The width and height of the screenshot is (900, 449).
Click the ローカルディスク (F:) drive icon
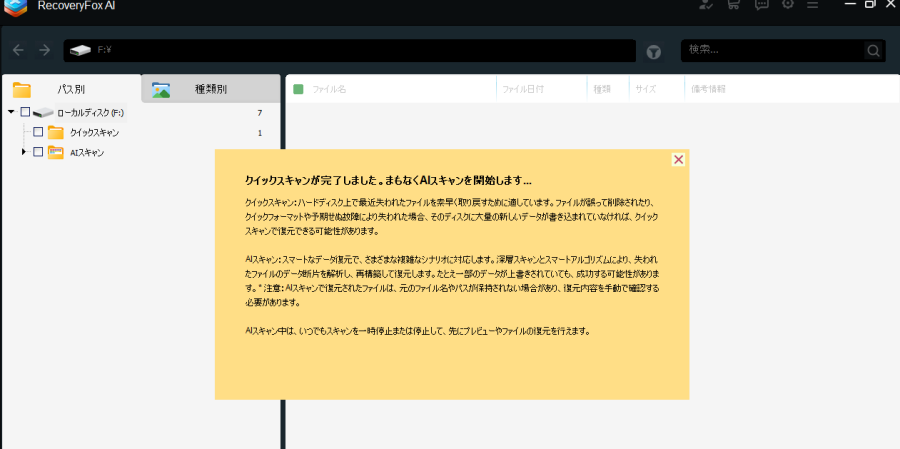43,113
